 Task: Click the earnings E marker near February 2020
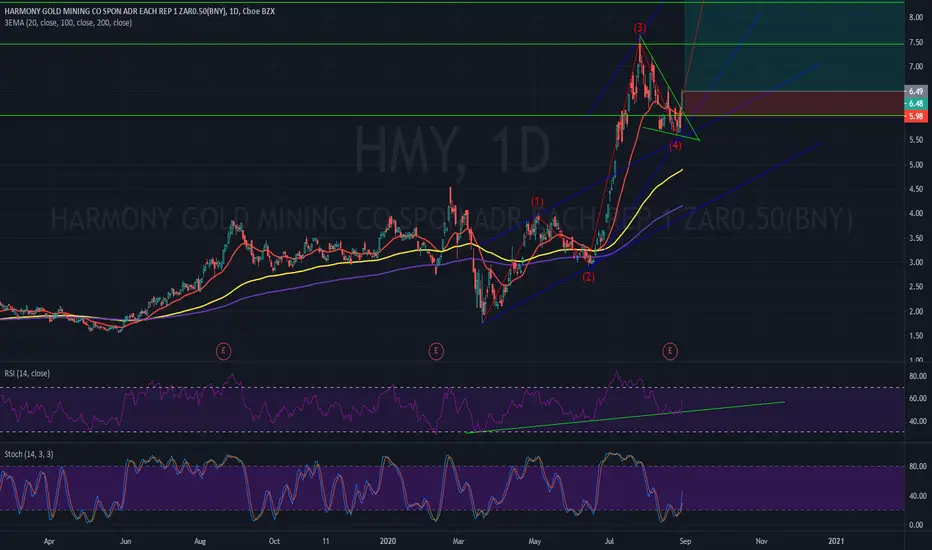(x=436, y=351)
